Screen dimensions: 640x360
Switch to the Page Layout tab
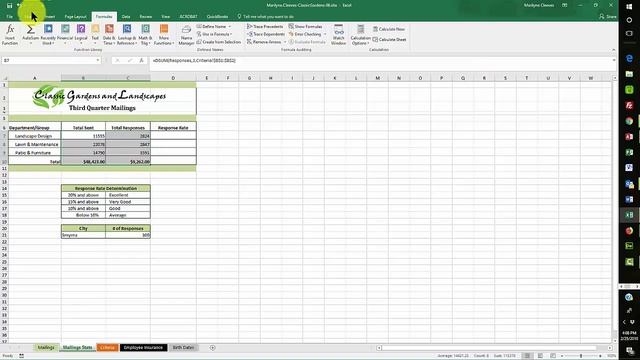pos(76,17)
